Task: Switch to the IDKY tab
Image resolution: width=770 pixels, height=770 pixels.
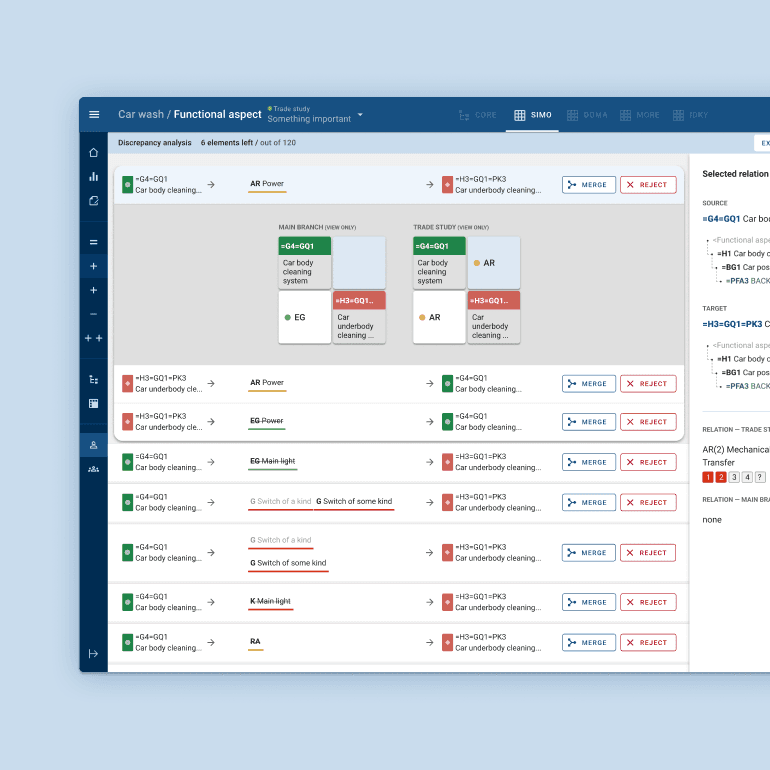Action: [x=690, y=115]
